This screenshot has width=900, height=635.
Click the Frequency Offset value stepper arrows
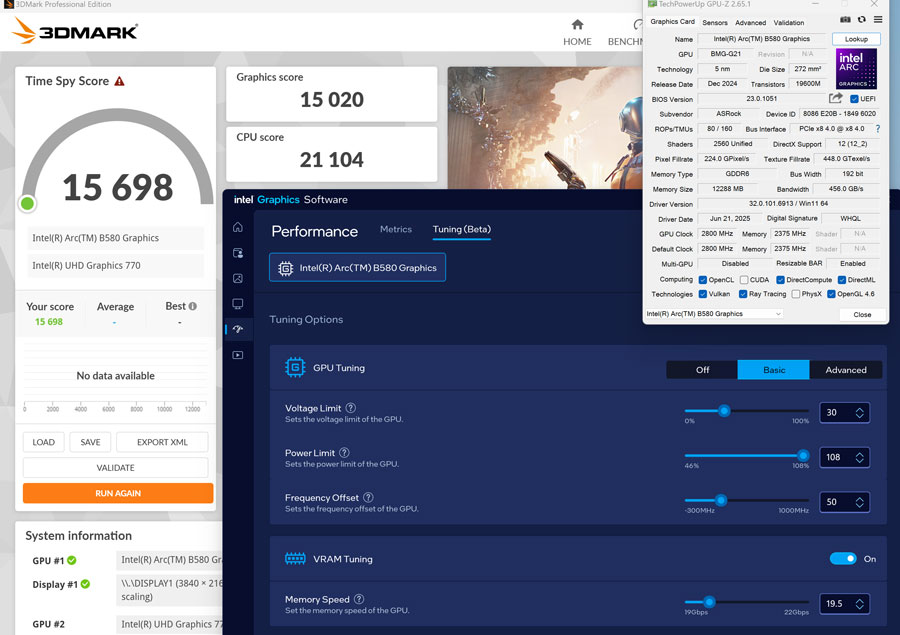[859, 502]
